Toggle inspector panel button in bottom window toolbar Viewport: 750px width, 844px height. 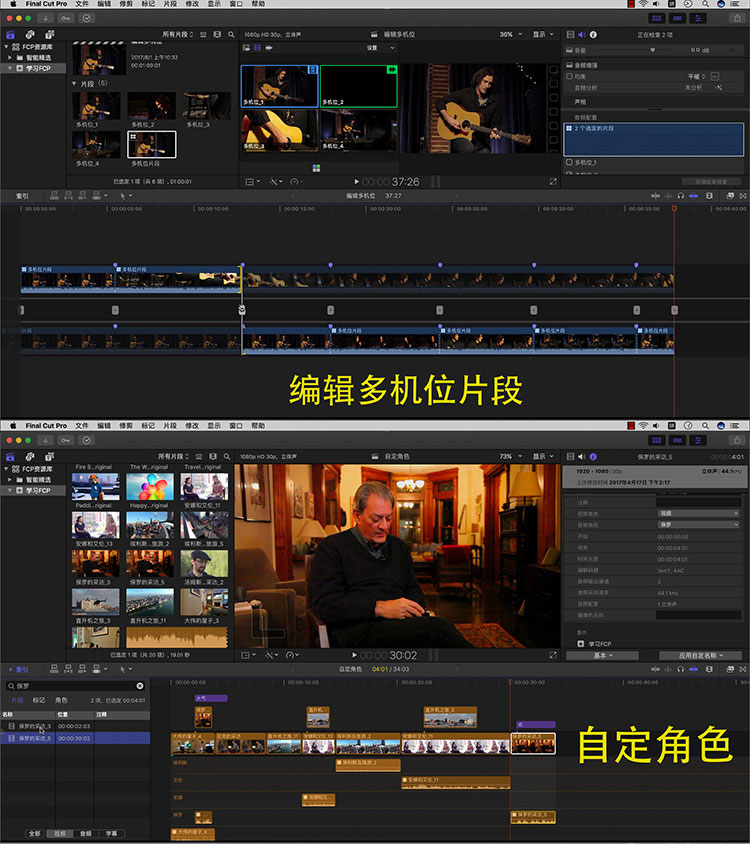[698, 440]
